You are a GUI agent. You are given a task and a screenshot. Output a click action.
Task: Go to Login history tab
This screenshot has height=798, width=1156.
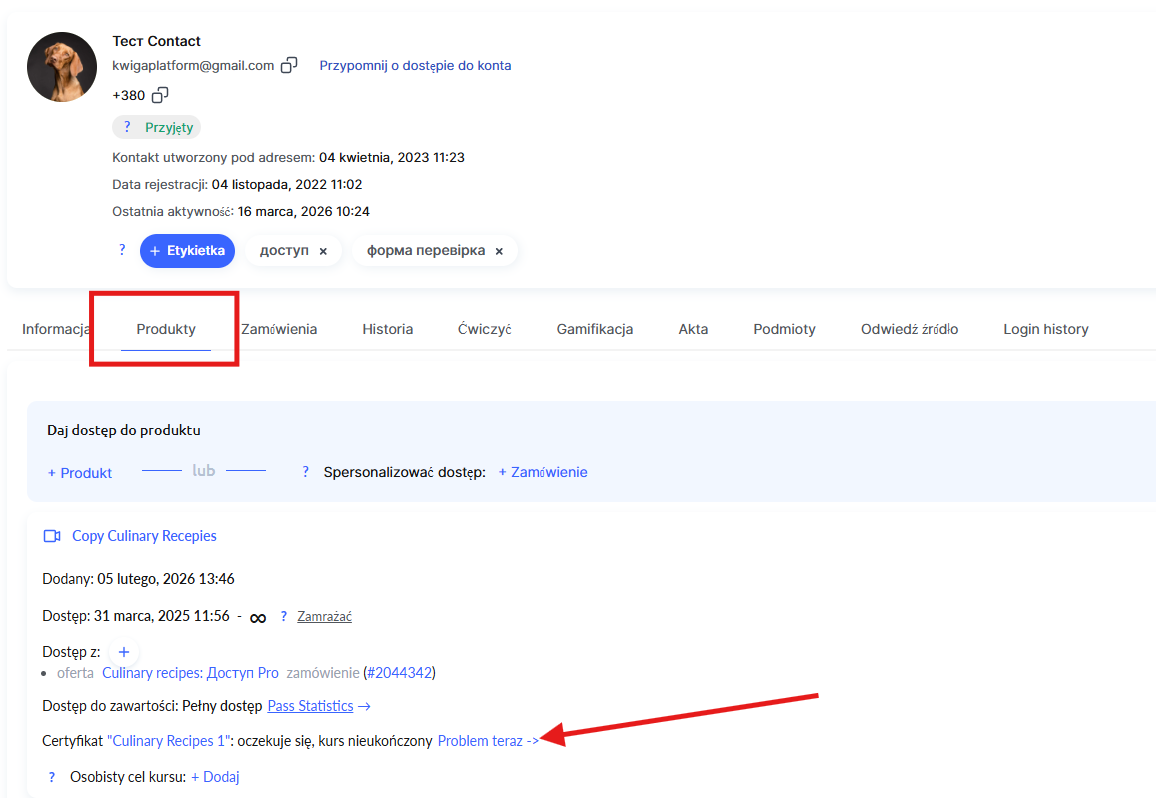[x=1045, y=329]
